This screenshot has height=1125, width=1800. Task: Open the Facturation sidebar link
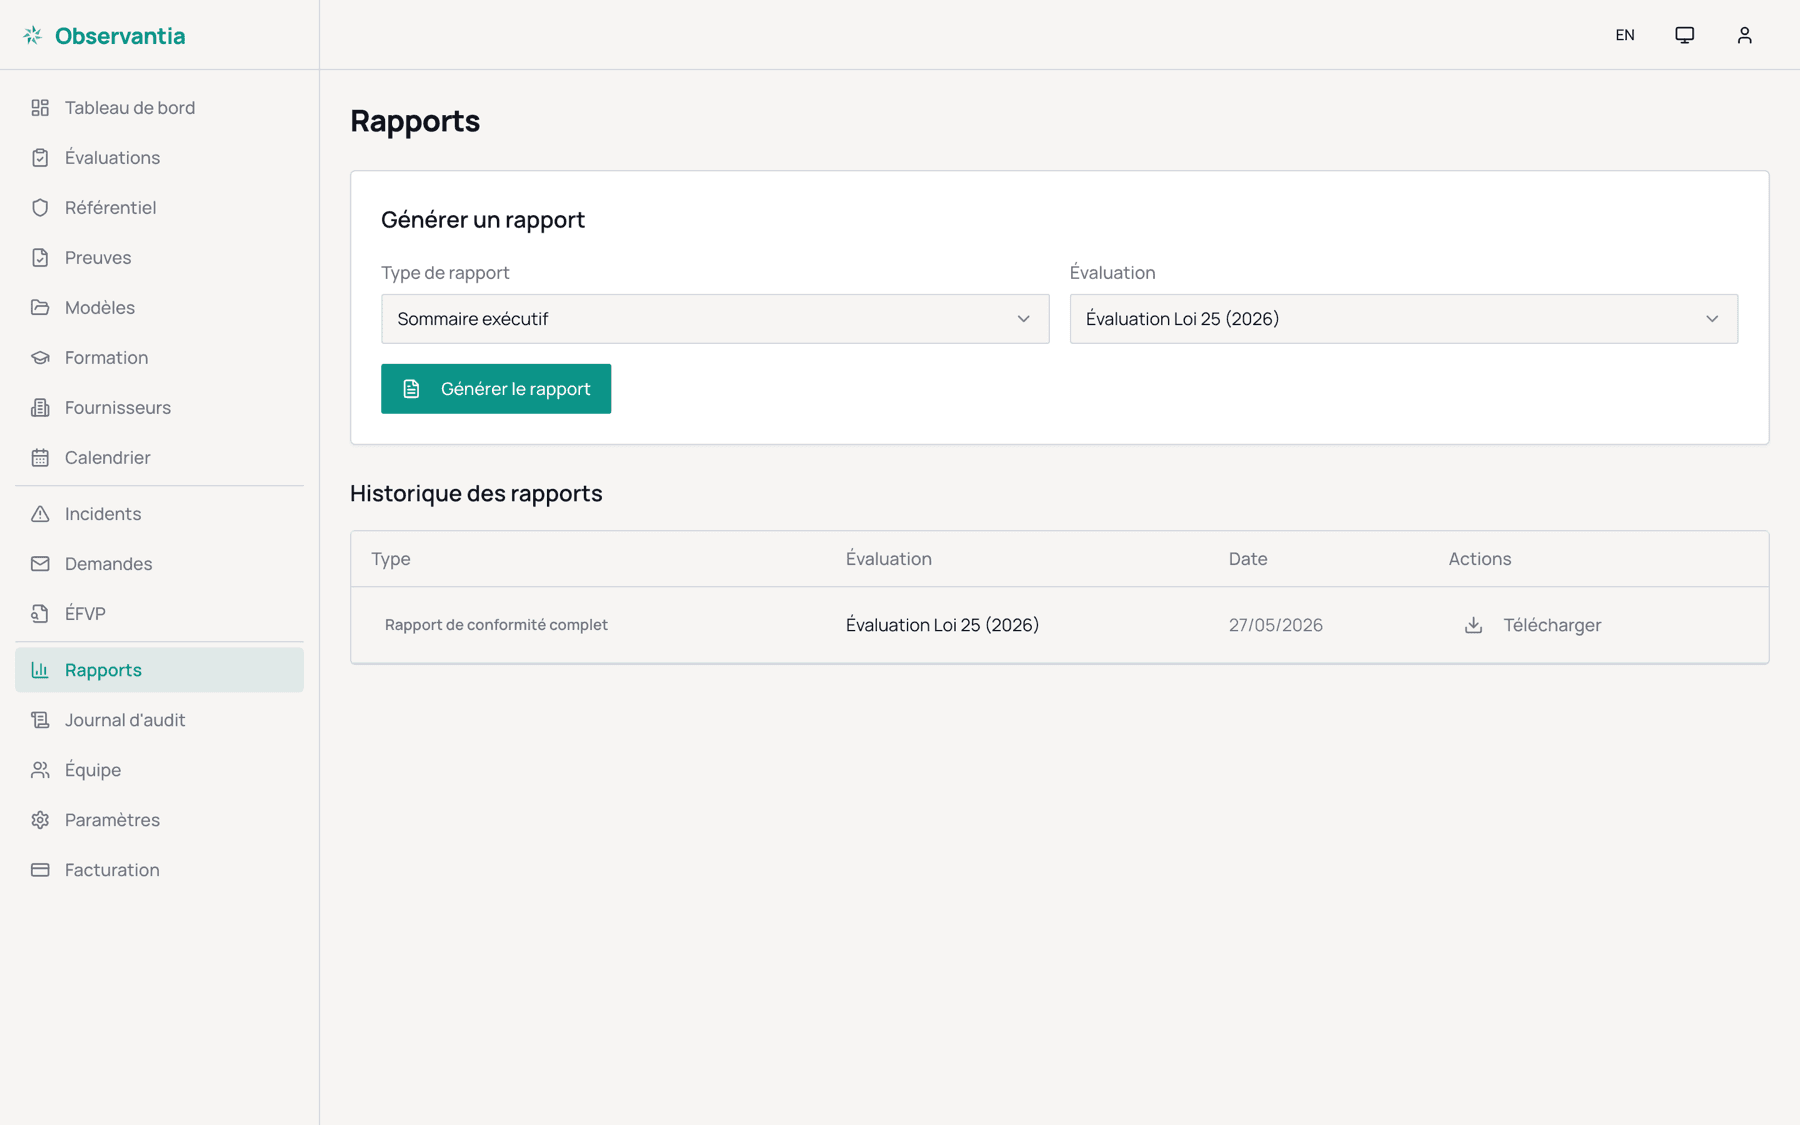click(159, 869)
